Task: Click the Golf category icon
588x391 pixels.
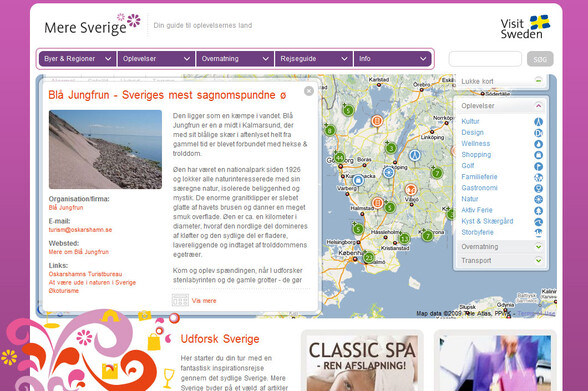Action: pyautogui.click(x=538, y=166)
